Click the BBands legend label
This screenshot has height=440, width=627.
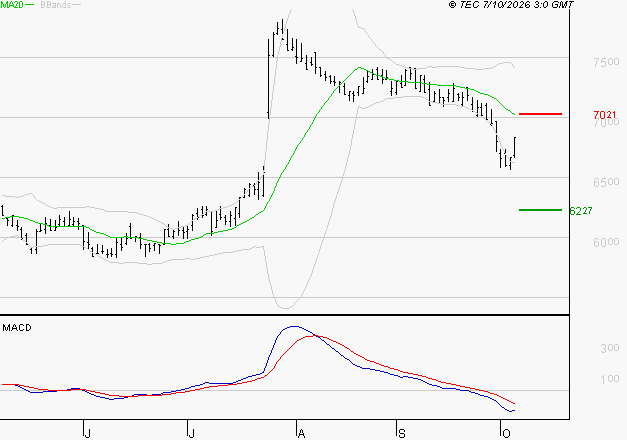click(56, 5)
